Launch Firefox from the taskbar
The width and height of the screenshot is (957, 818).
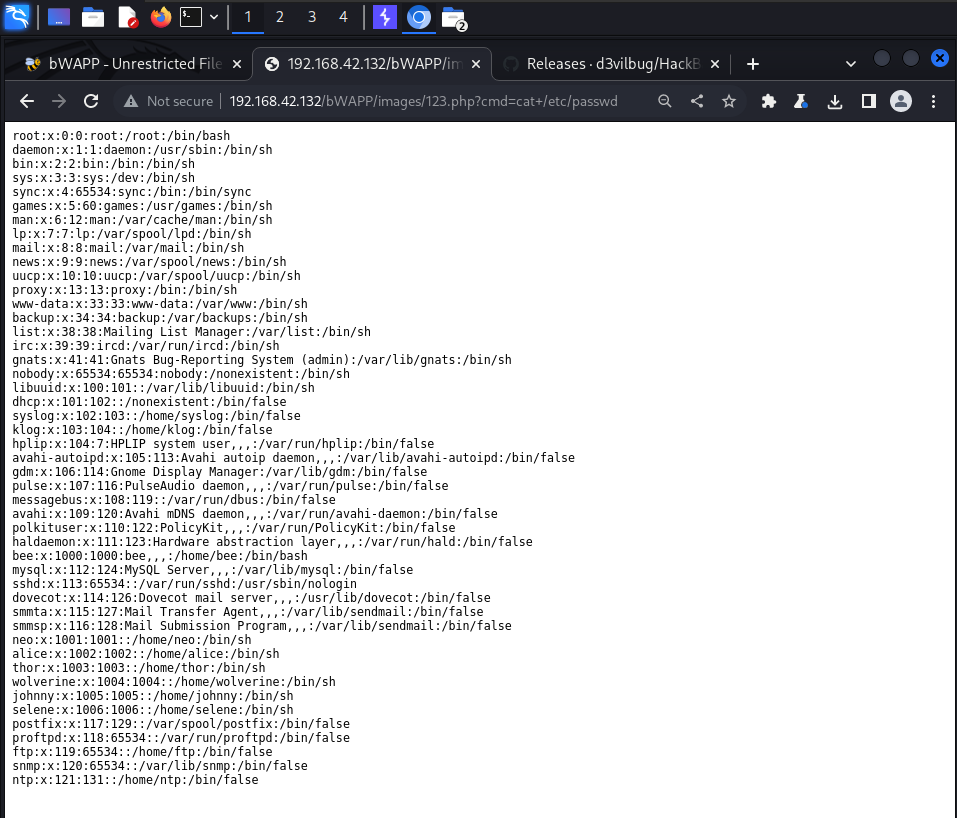click(160, 17)
